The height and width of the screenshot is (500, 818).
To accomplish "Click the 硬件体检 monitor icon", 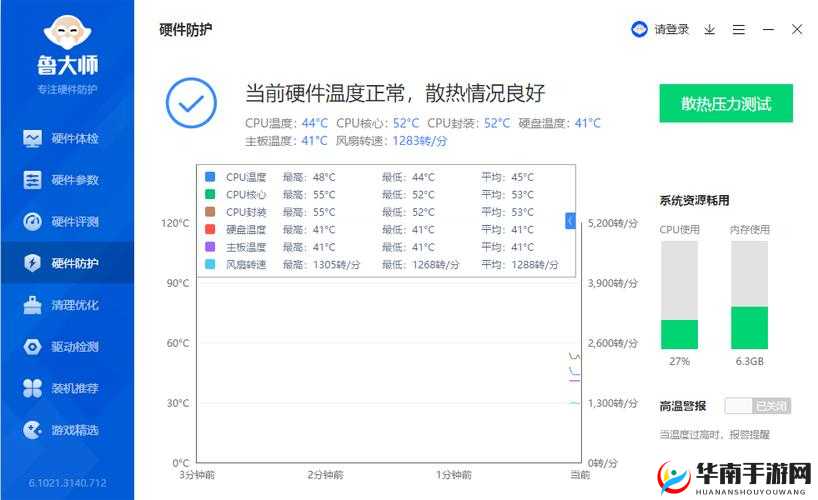I will point(32,138).
